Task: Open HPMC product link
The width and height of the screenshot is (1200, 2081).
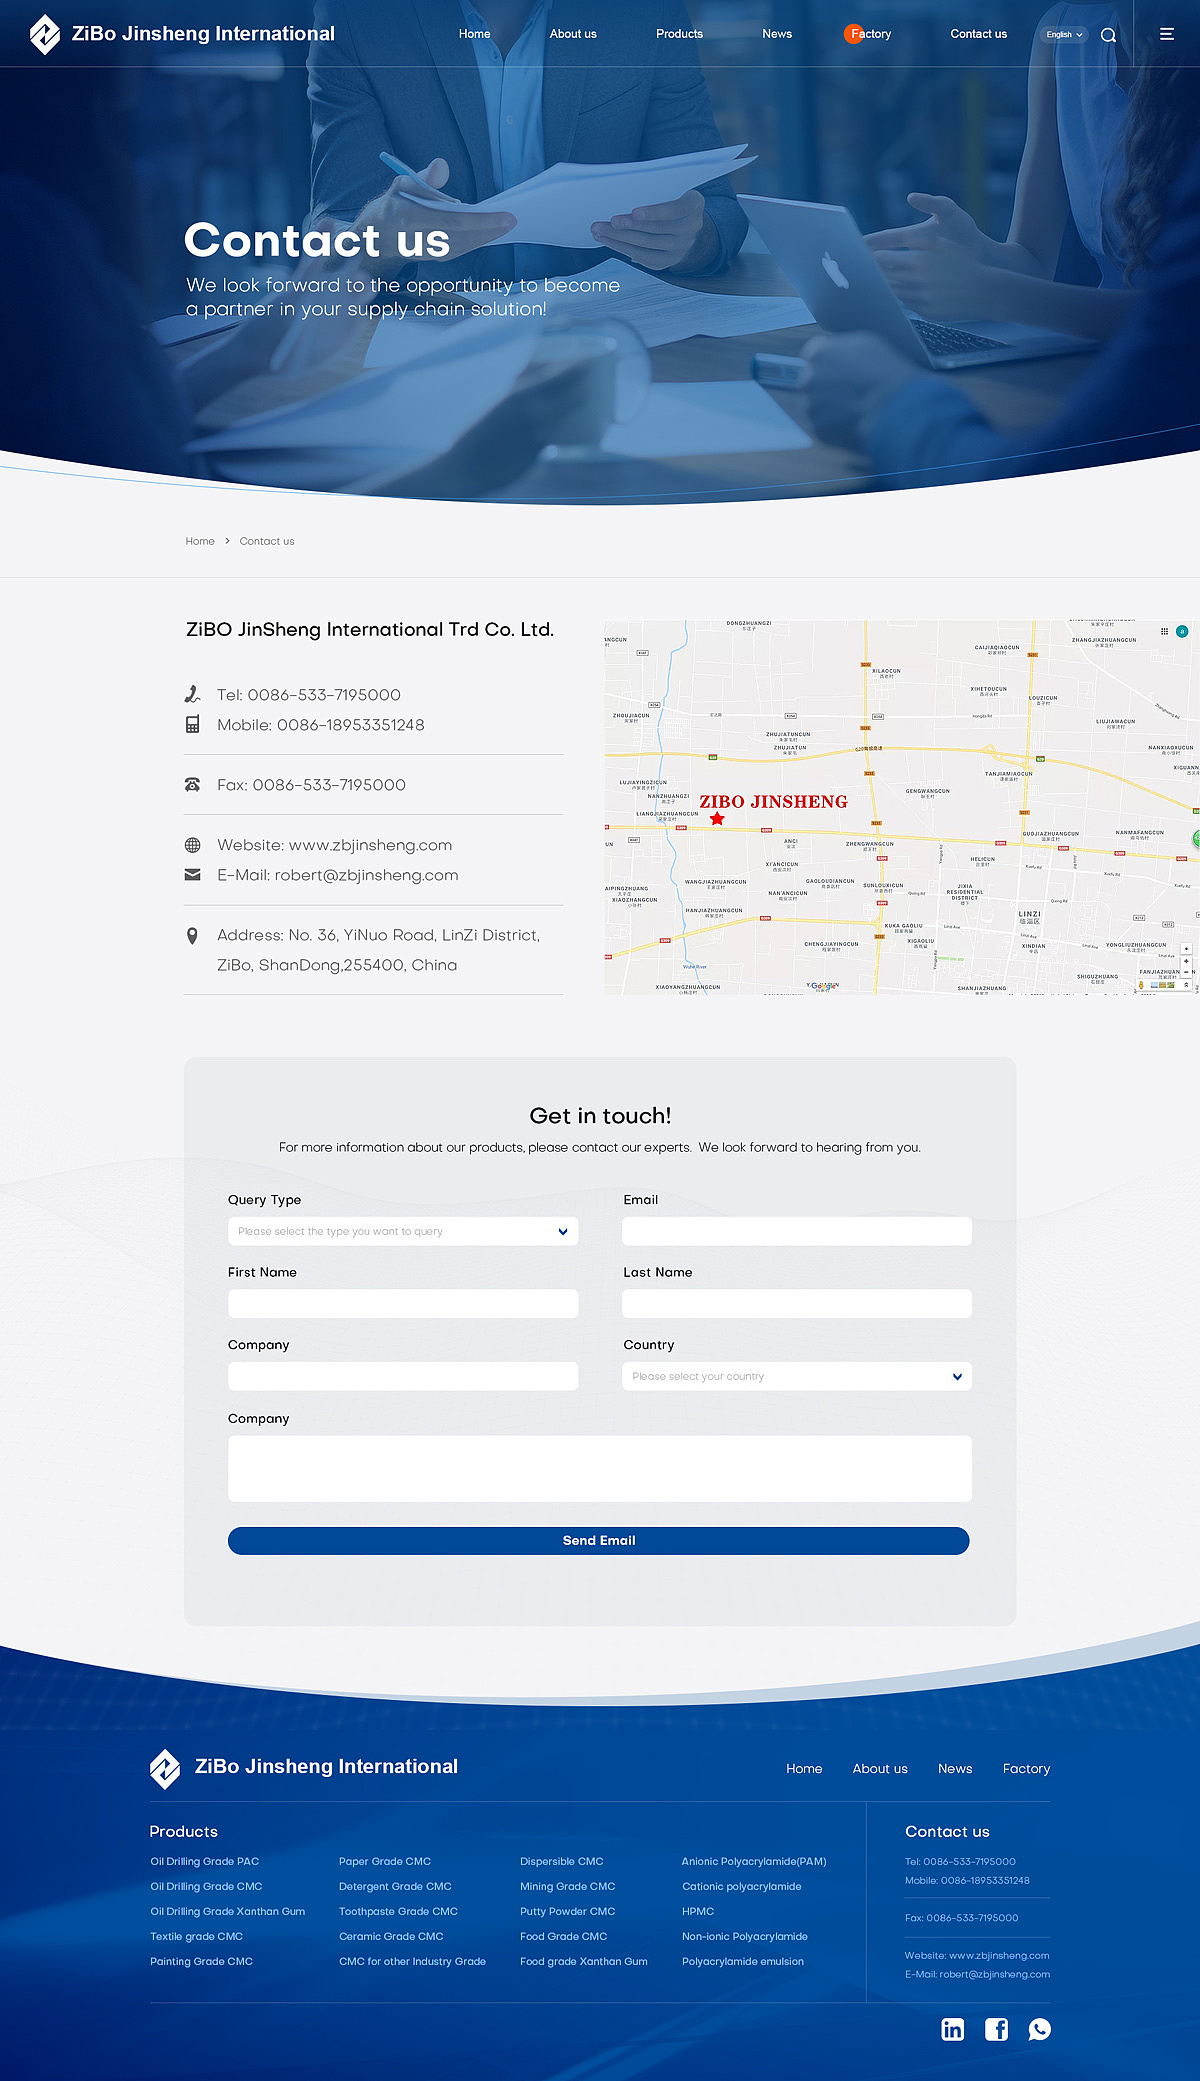Action: coord(698,1911)
